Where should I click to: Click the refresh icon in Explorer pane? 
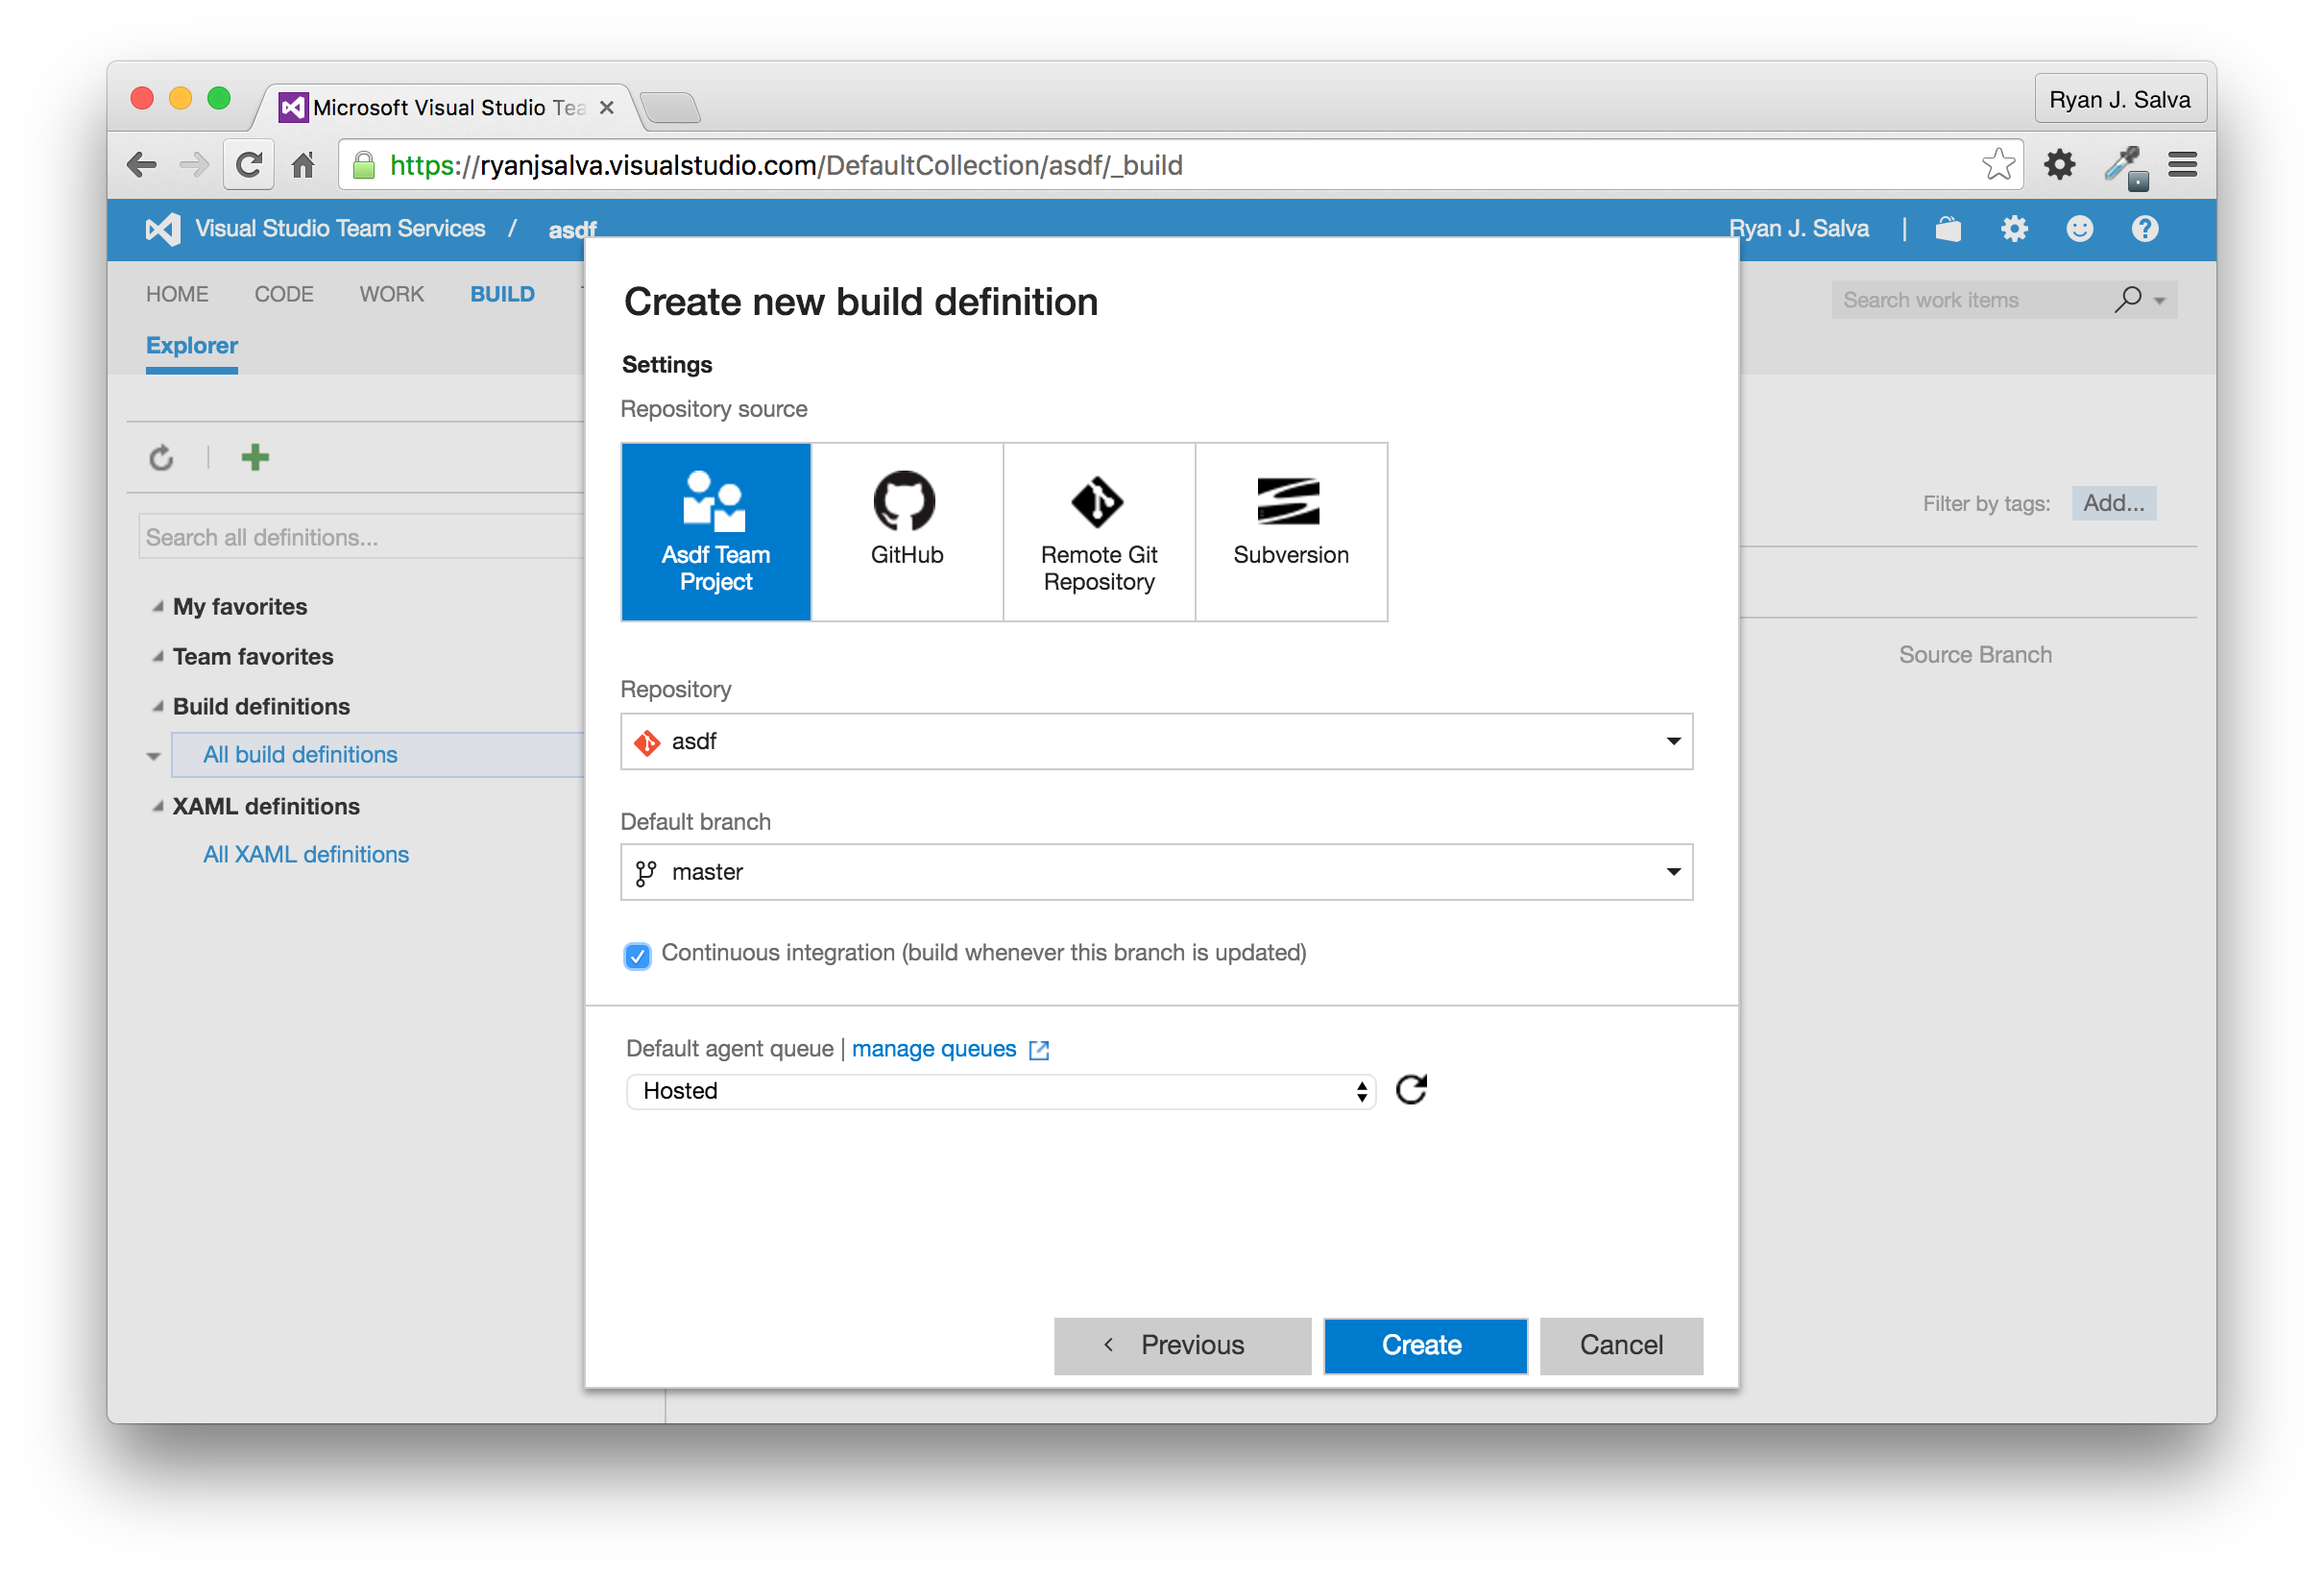161,458
